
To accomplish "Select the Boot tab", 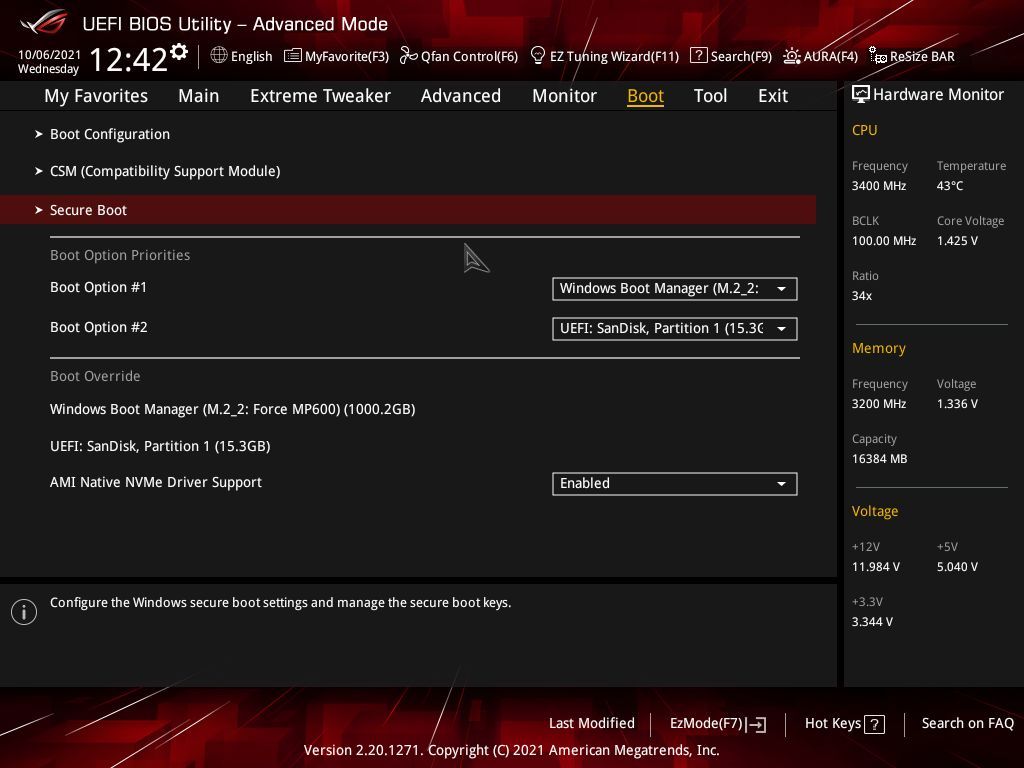I will [x=645, y=96].
